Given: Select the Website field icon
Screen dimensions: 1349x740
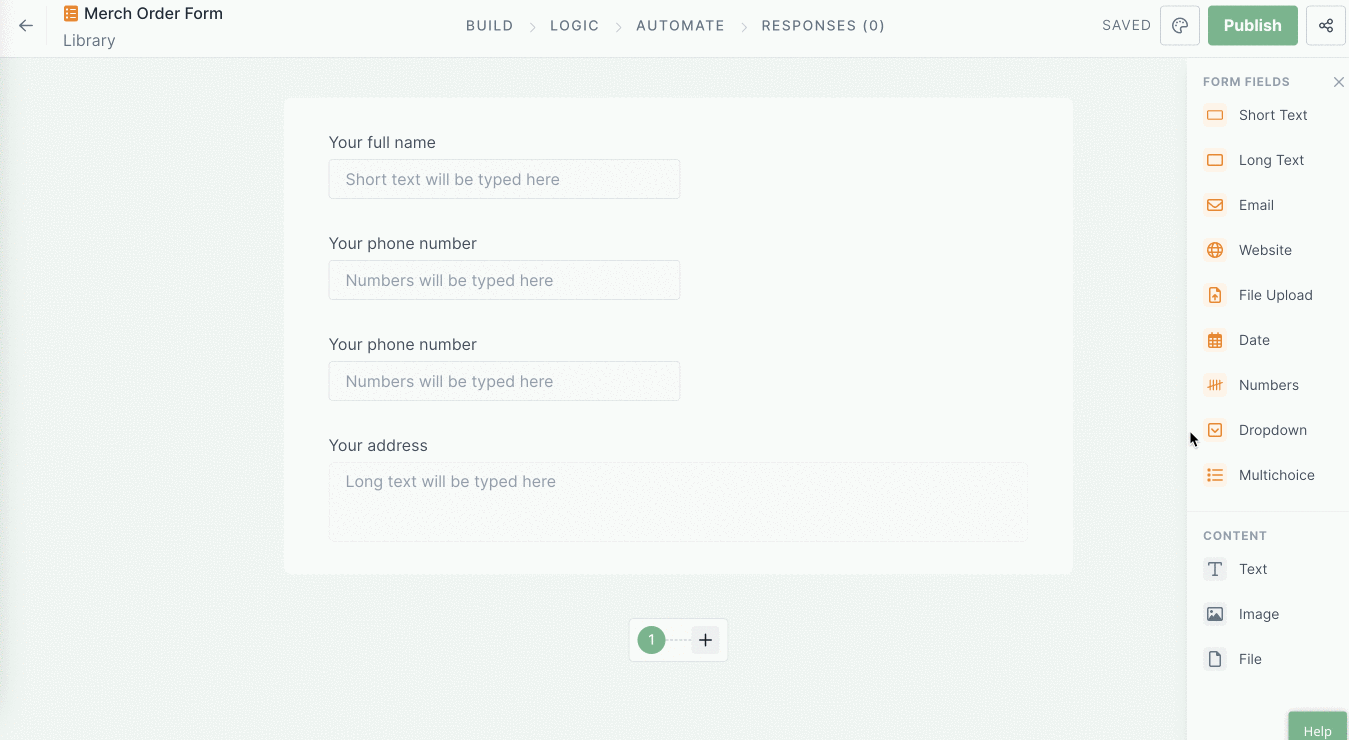Looking at the screenshot, I should tap(1214, 250).
